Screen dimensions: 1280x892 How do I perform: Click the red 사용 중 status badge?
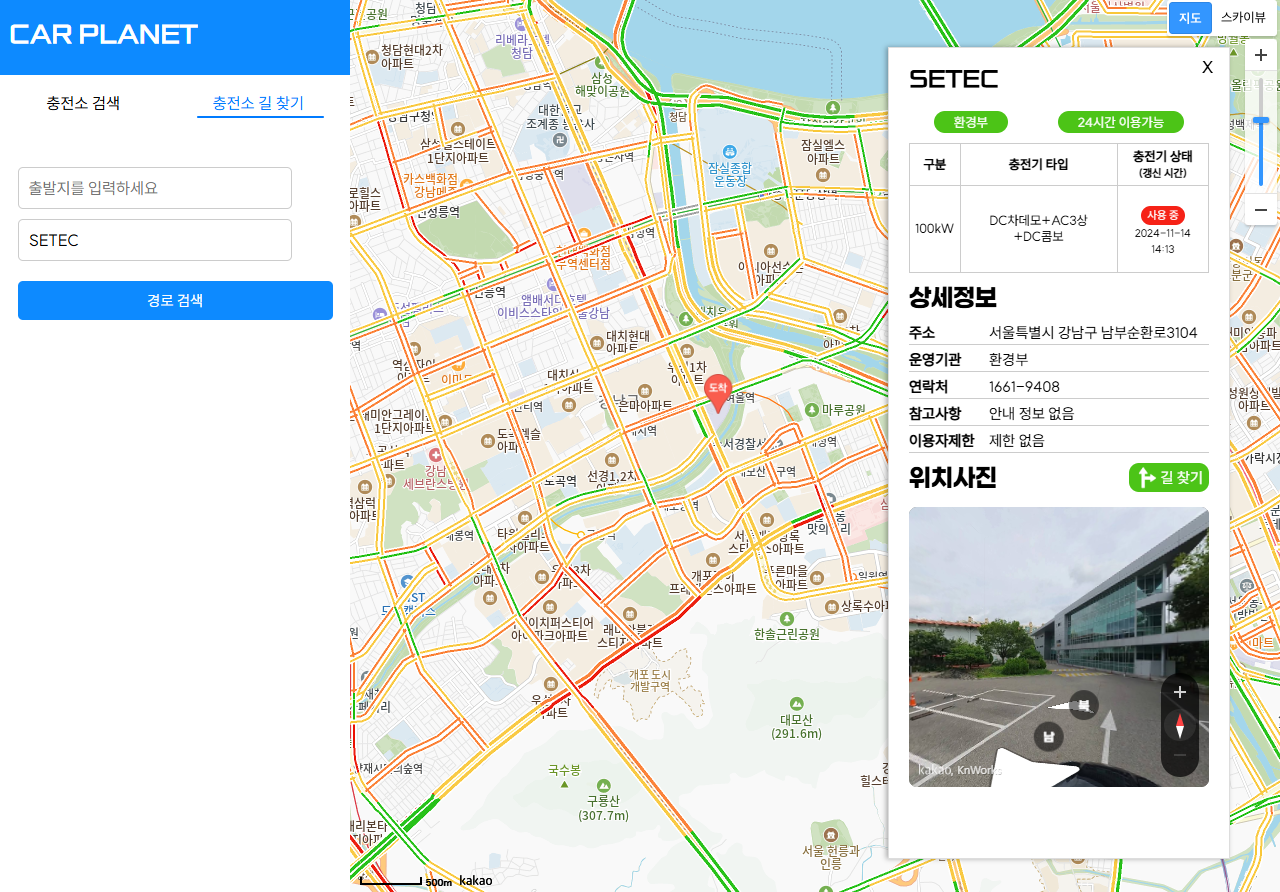point(1163,215)
